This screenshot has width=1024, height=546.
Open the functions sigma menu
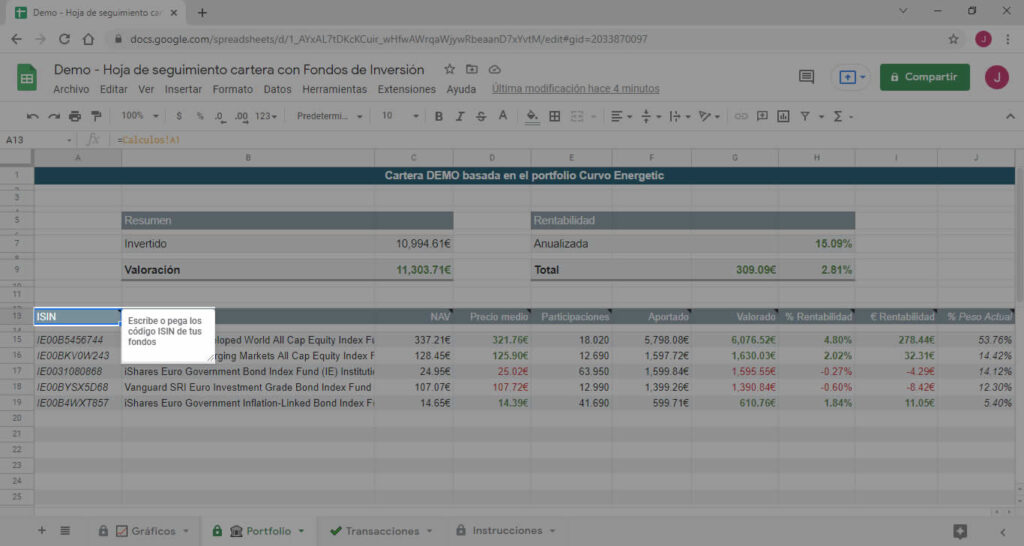point(838,116)
